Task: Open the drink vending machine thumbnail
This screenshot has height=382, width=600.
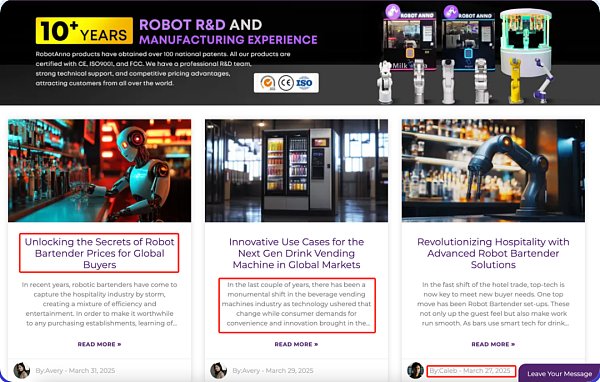Action: tap(296, 170)
